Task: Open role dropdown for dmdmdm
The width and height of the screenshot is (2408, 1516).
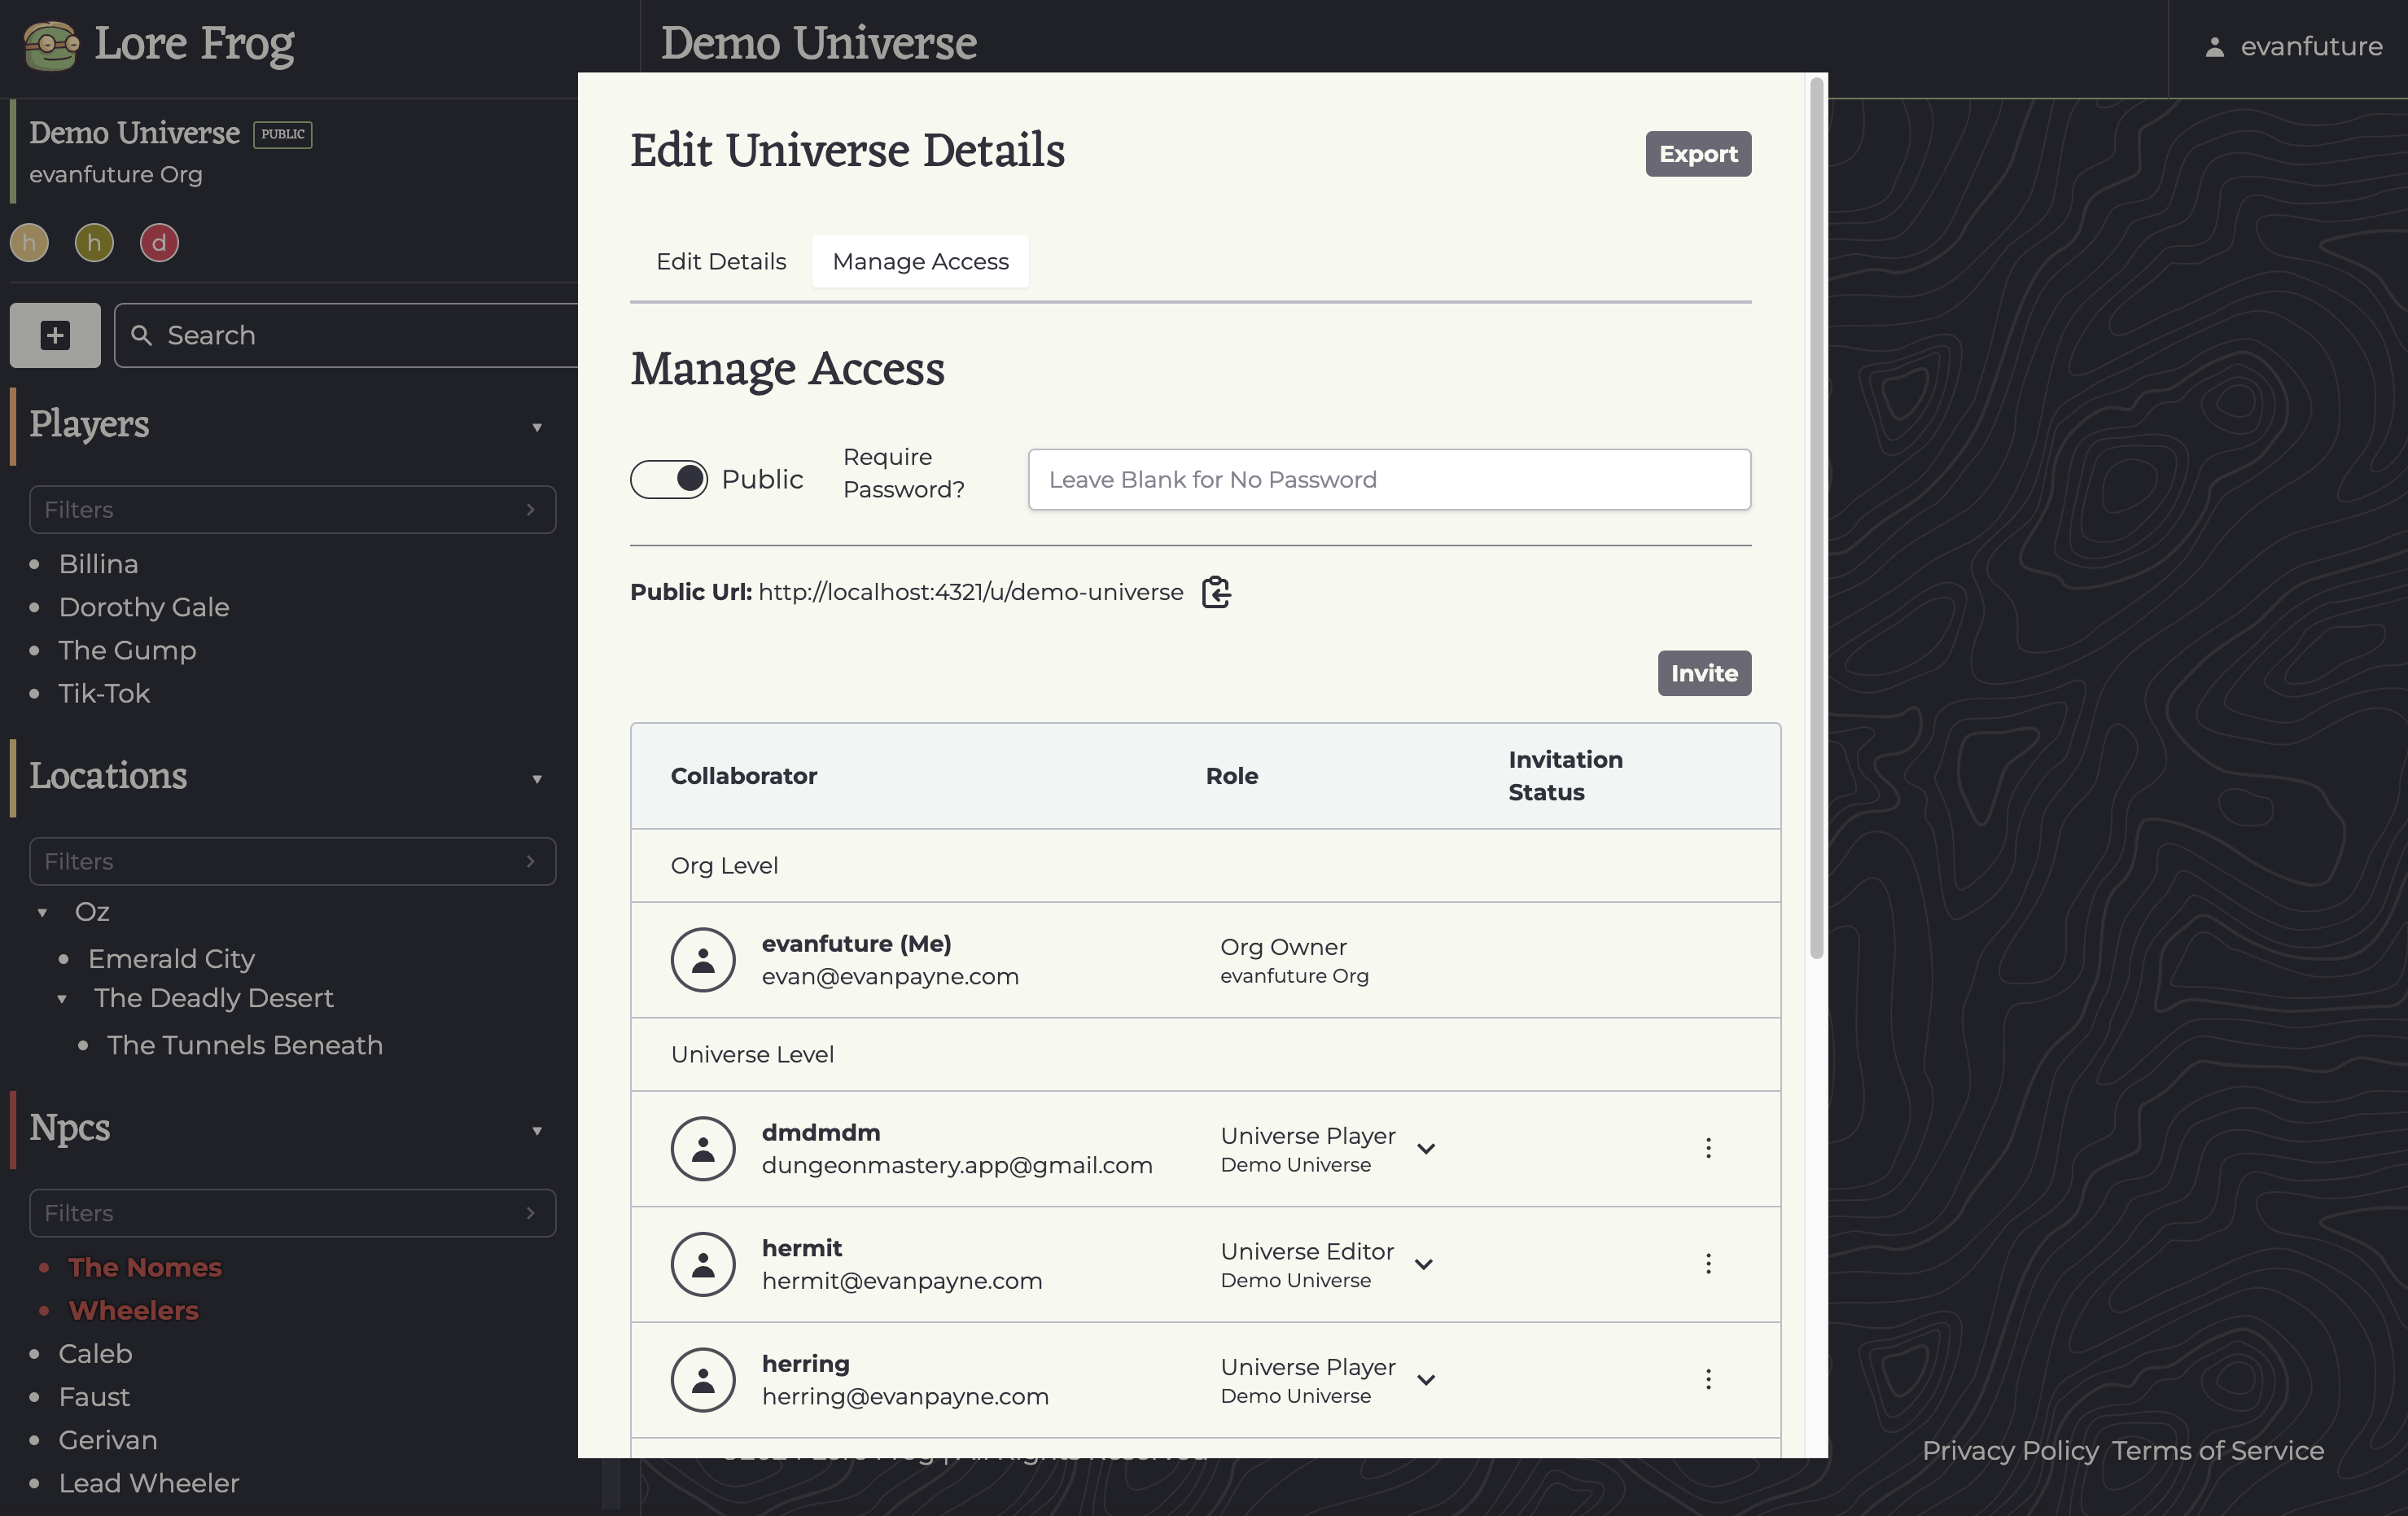Action: coord(1426,1149)
